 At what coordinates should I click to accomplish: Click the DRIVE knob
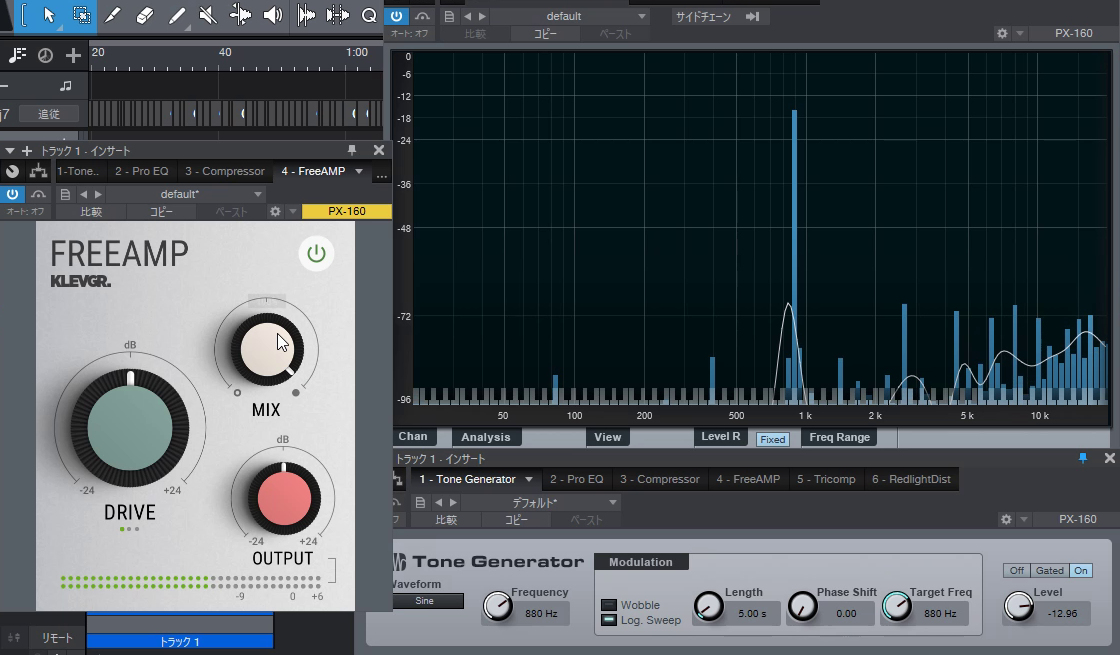pyautogui.click(x=130, y=428)
